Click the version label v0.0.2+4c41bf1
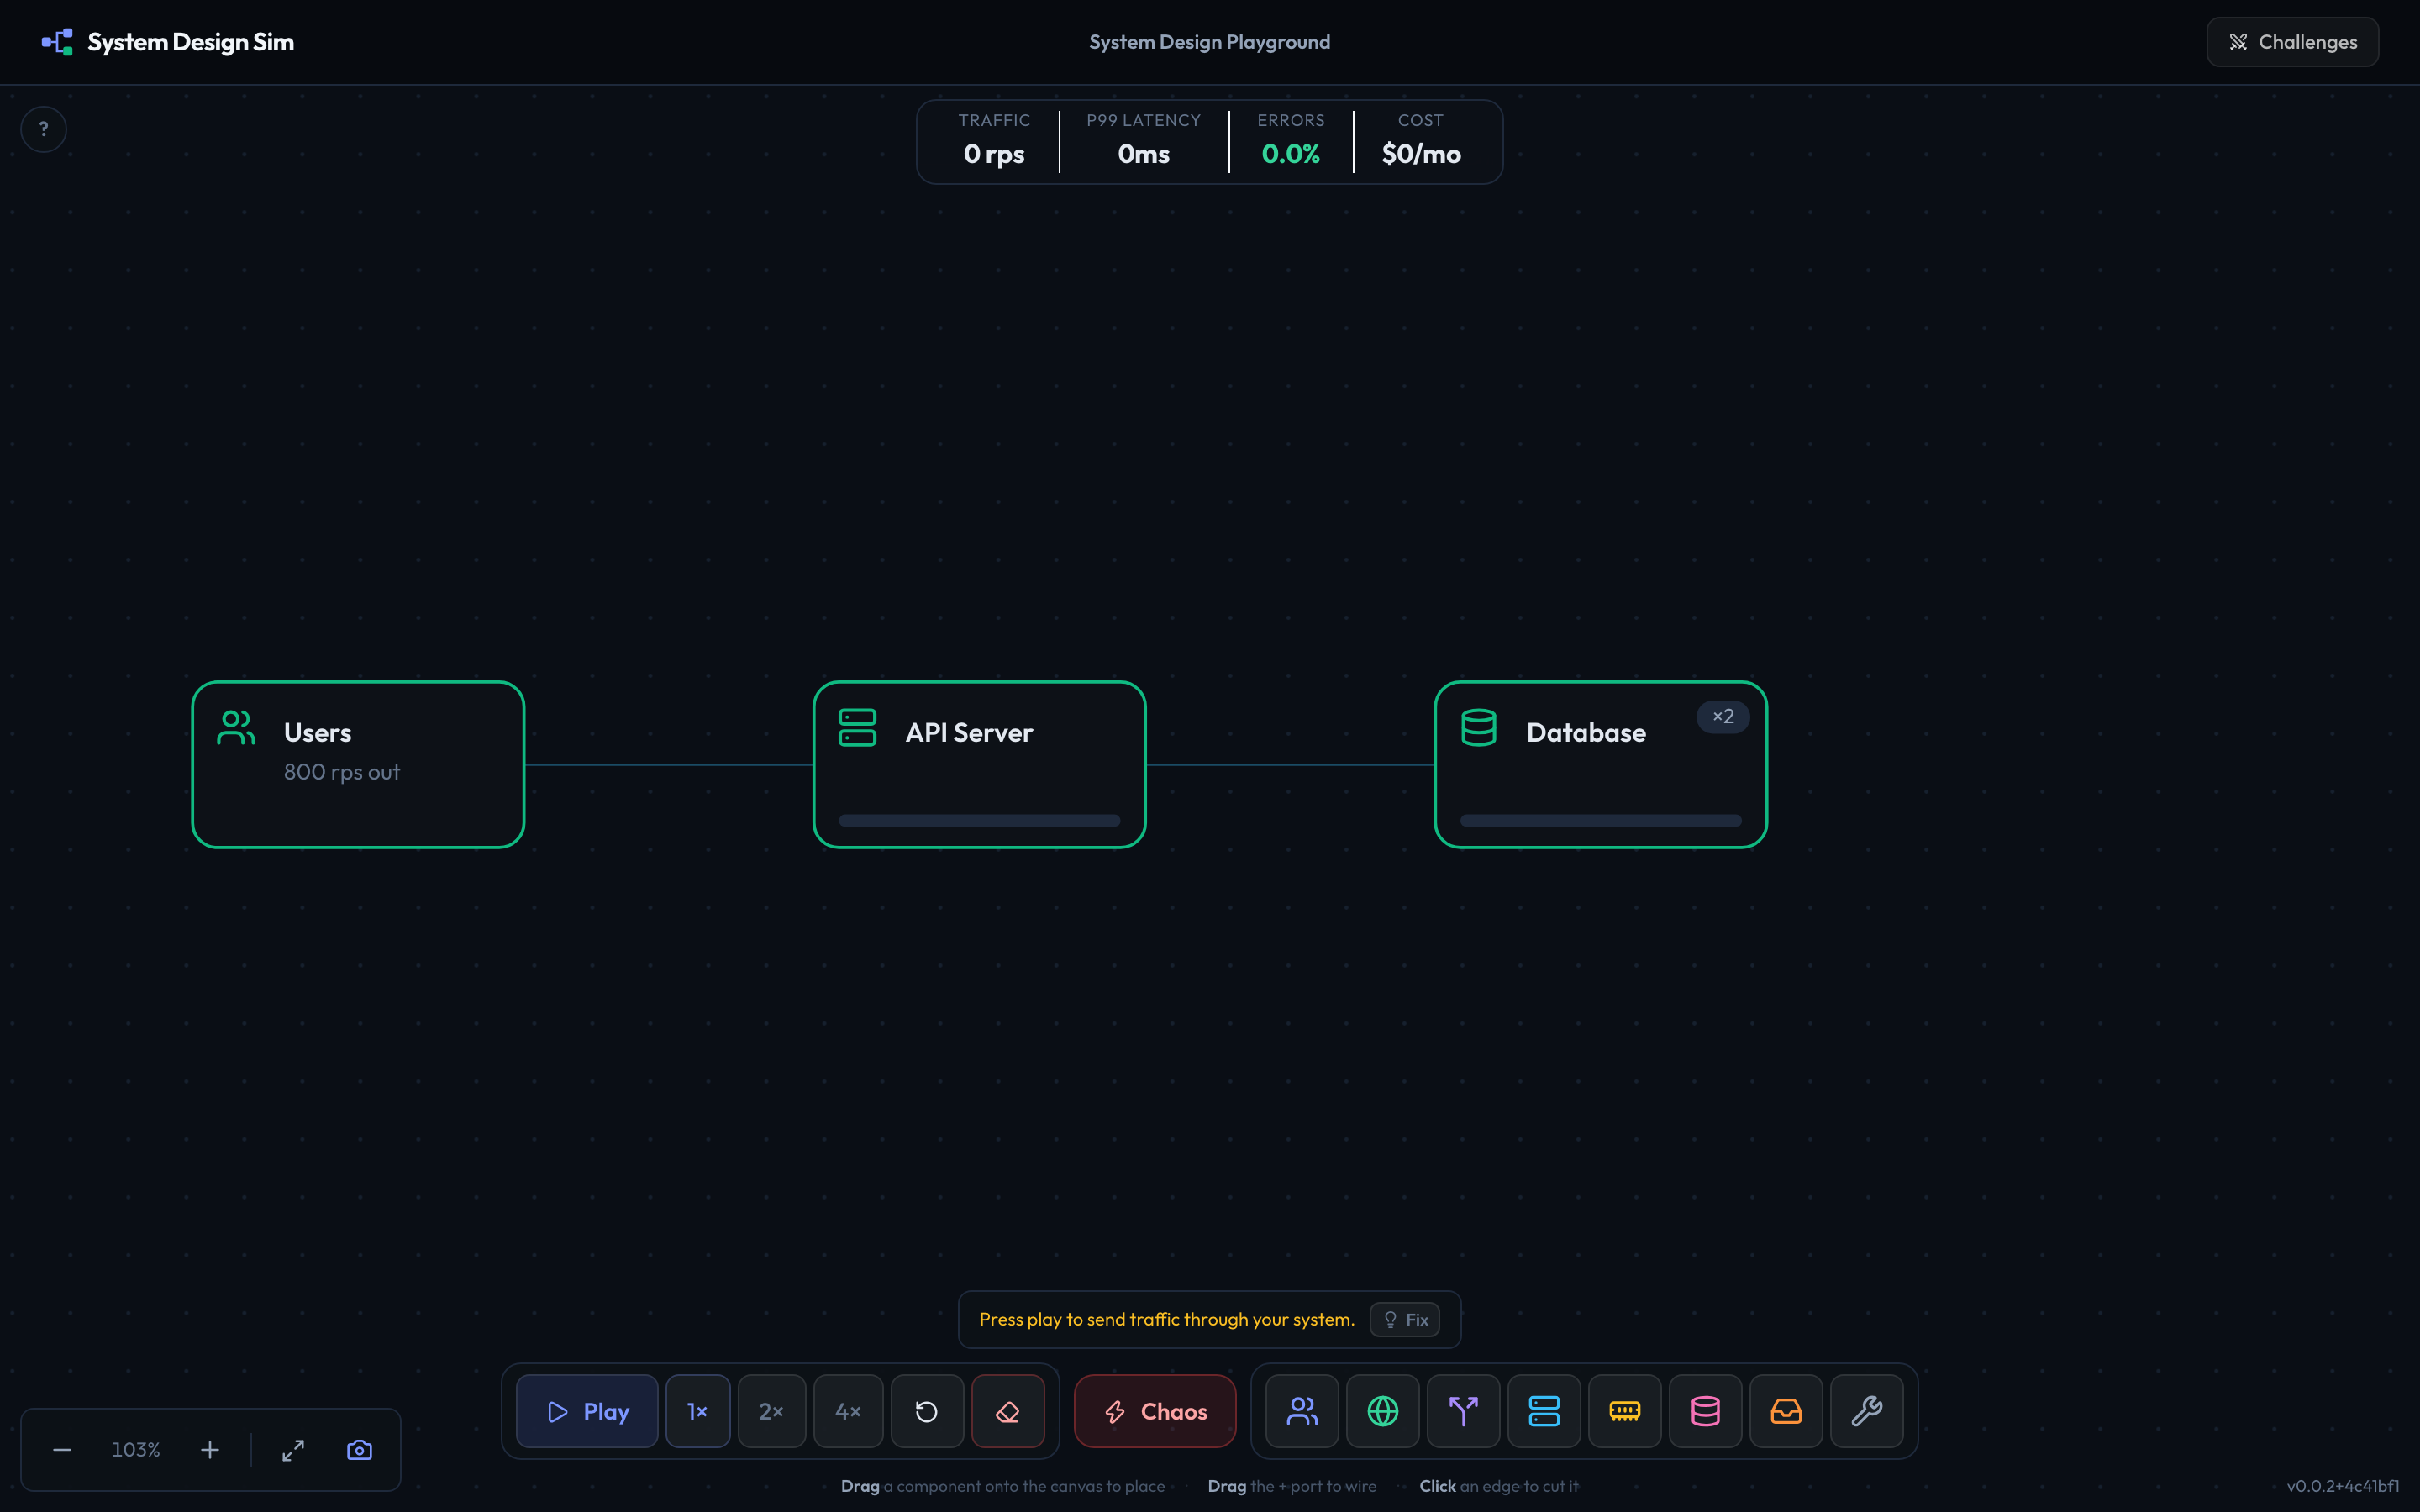The width and height of the screenshot is (2420, 1512). tap(2343, 1486)
